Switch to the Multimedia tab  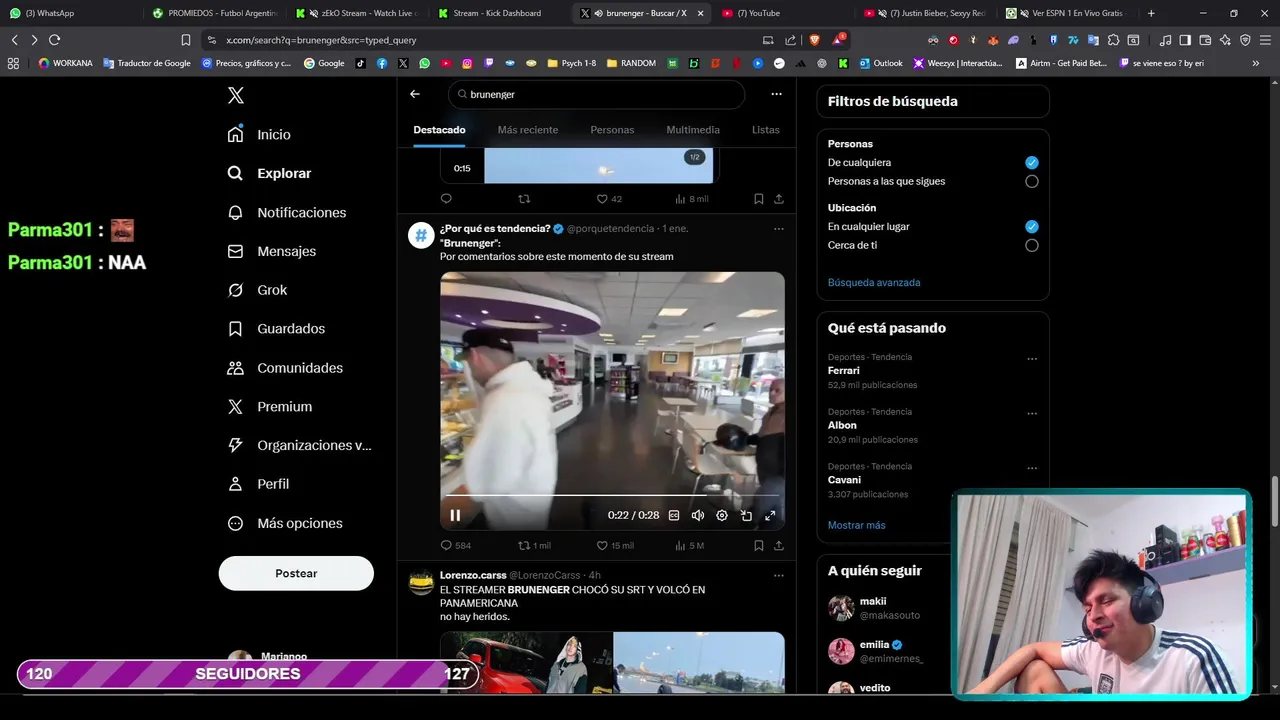click(693, 130)
